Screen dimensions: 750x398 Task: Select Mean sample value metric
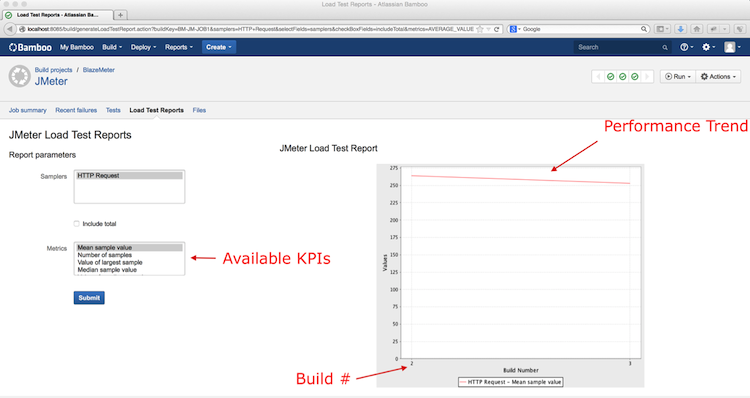(129, 247)
